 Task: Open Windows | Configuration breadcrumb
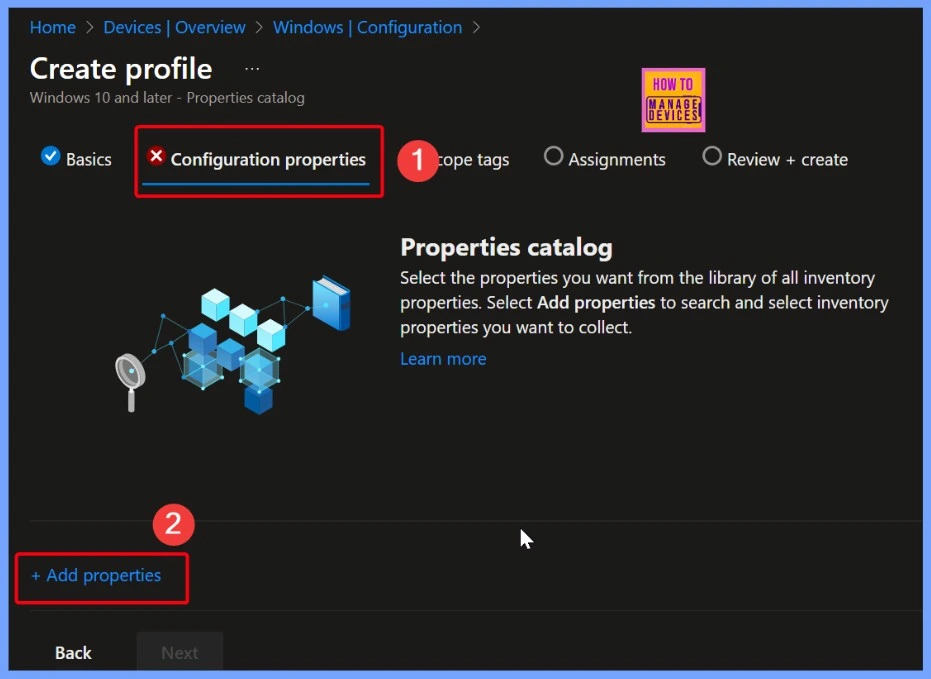[x=368, y=27]
